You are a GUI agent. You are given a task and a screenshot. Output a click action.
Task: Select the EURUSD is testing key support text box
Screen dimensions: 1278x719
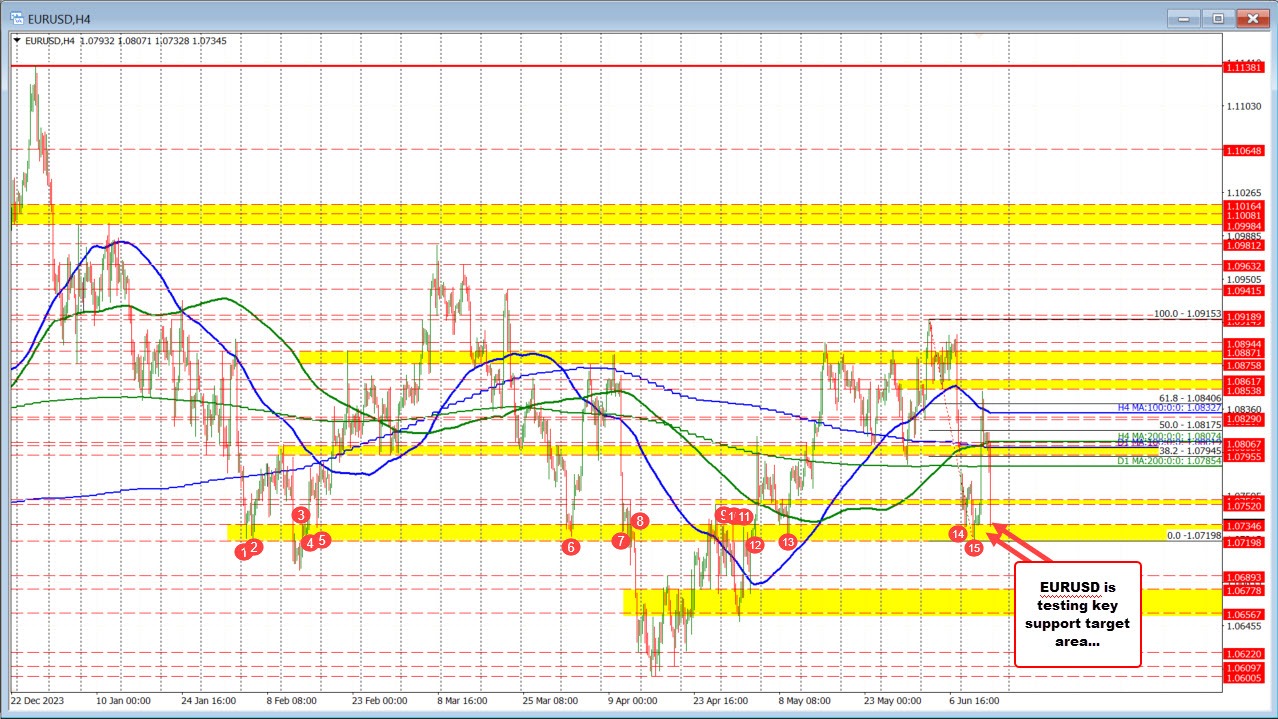tap(1078, 615)
